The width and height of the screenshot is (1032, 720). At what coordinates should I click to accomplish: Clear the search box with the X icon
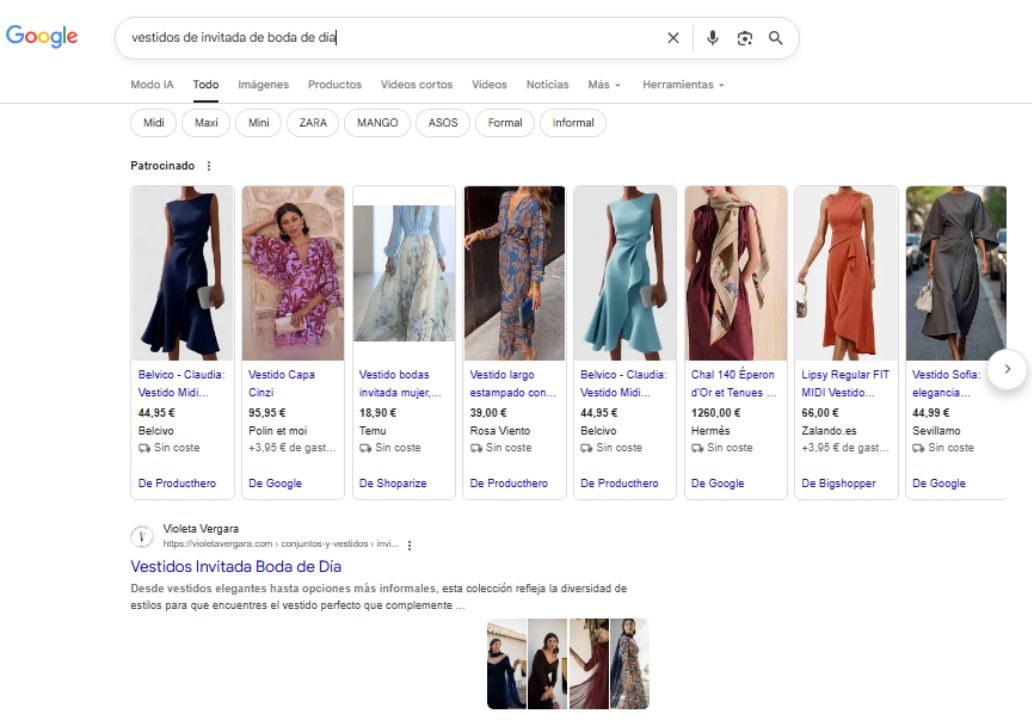673,38
